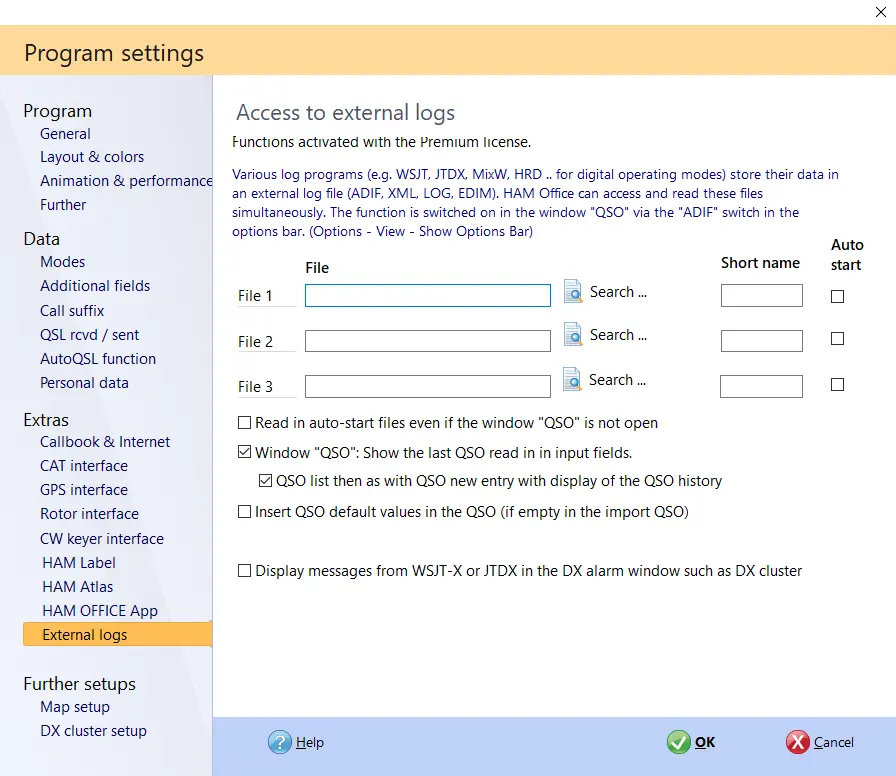Screen dimensions: 896x776
Task: Focus the File 3 path field
Action: (x=427, y=386)
